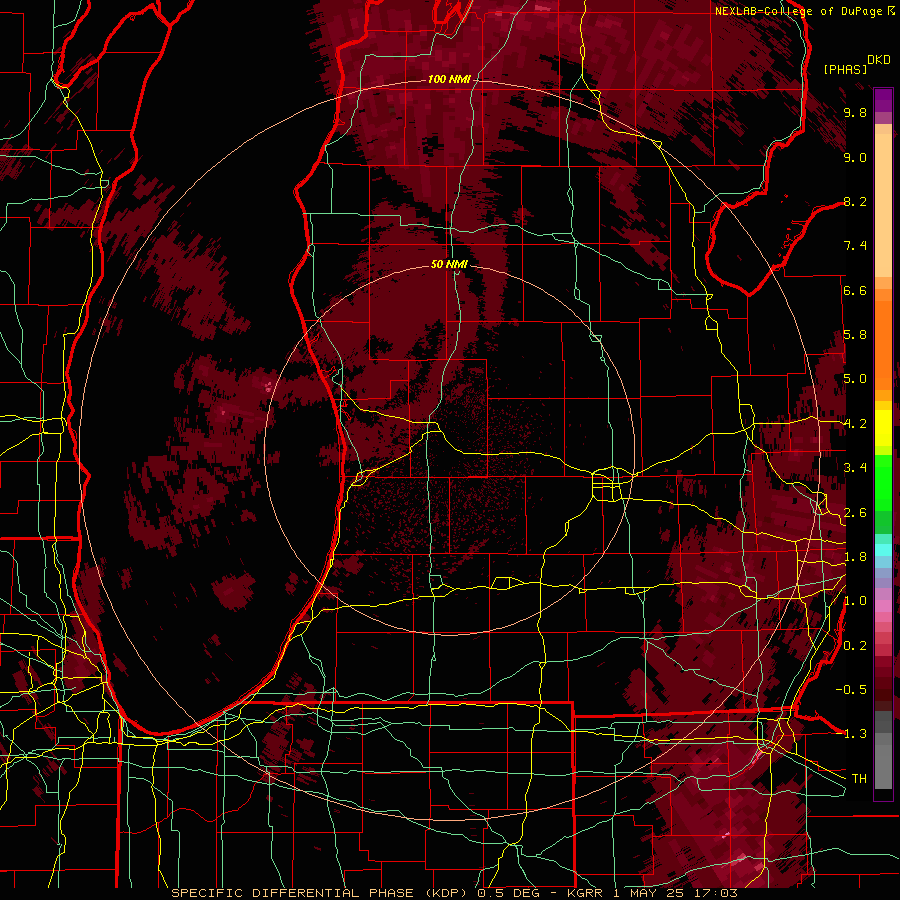Click the 50 NMI range ring label
Image resolution: width=900 pixels, height=900 pixels.
coord(449,264)
